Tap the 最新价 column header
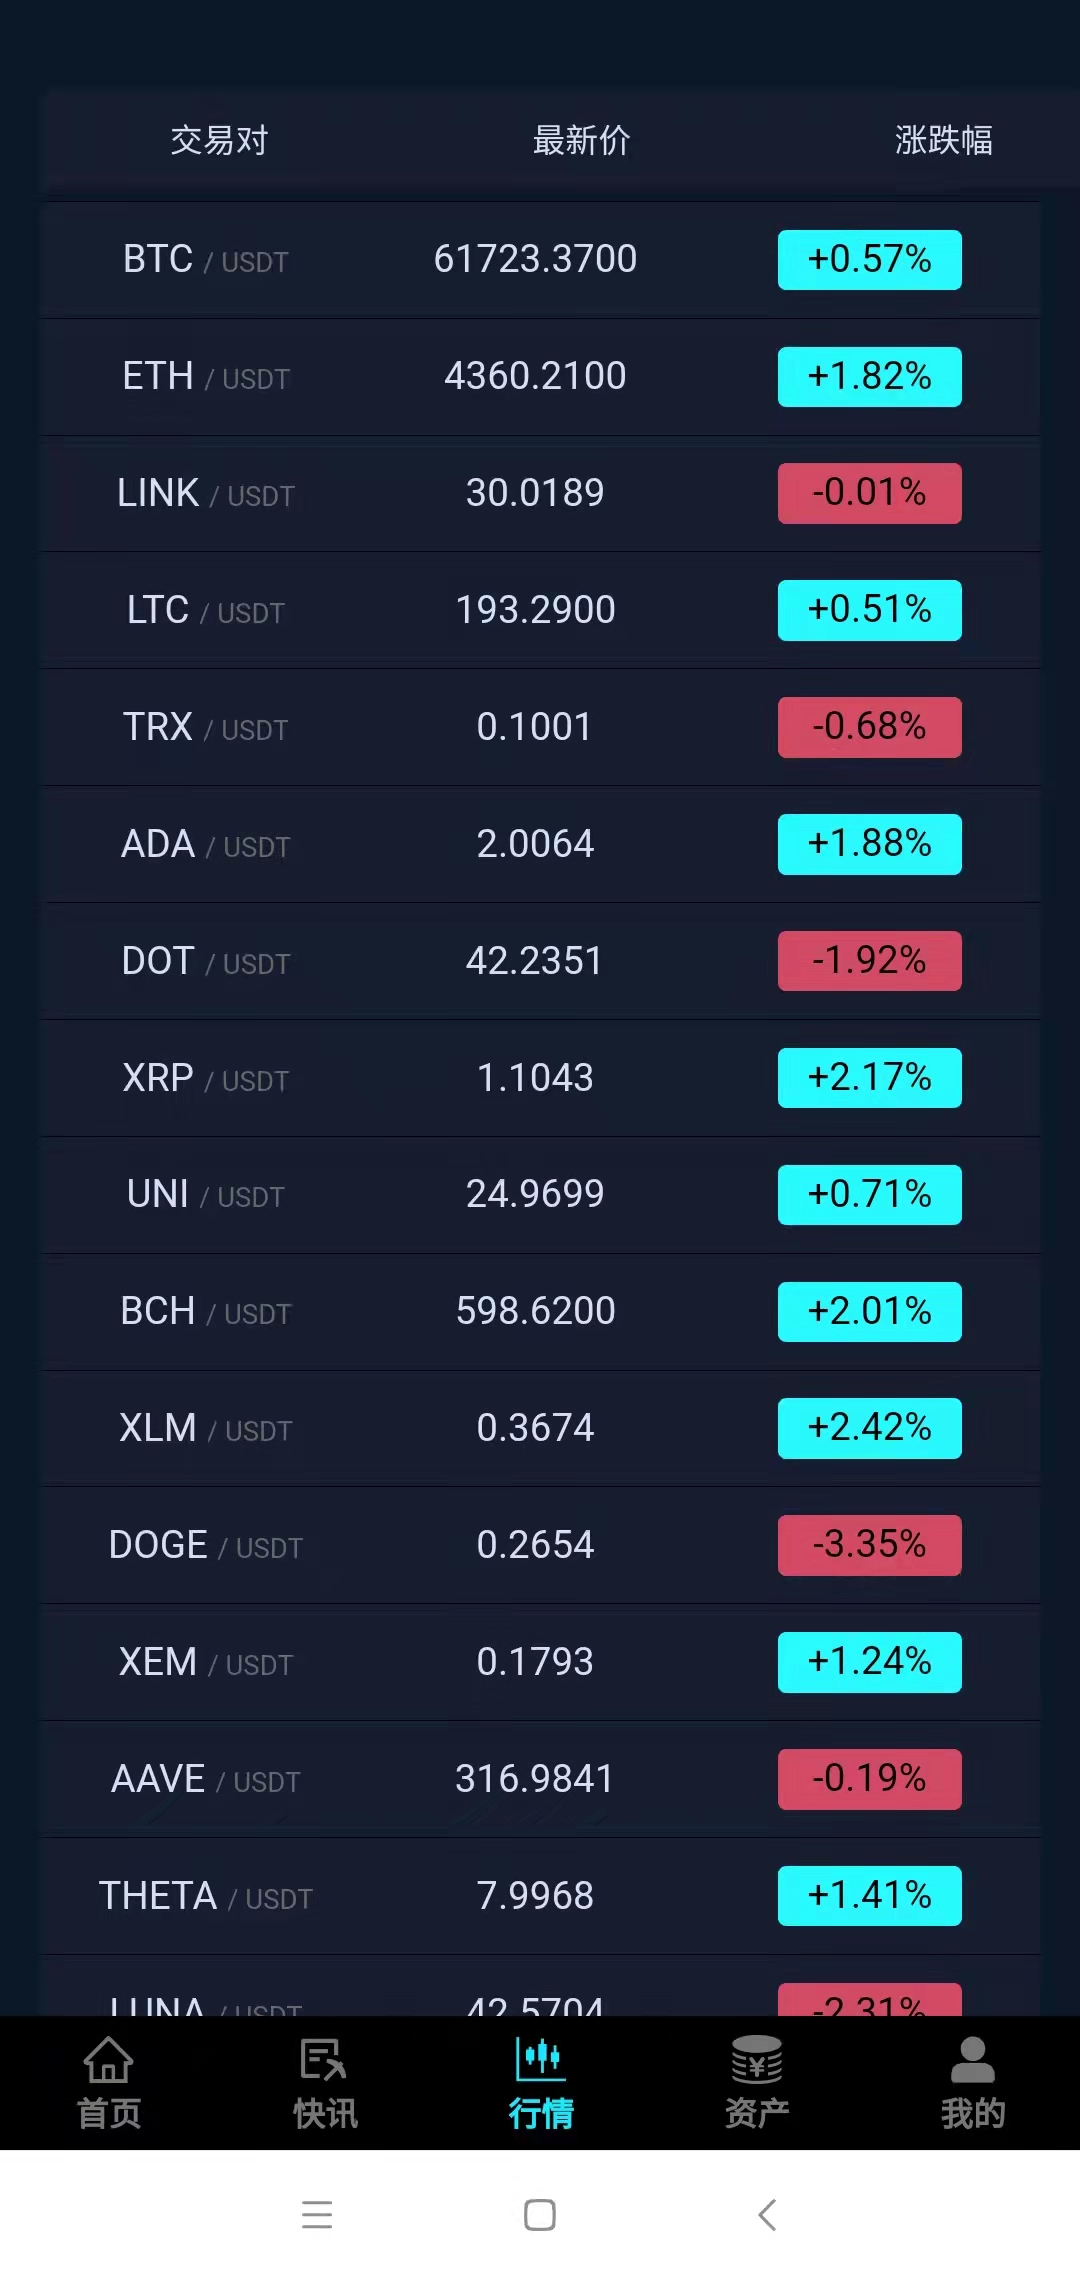1080x2280 pixels. coord(581,141)
